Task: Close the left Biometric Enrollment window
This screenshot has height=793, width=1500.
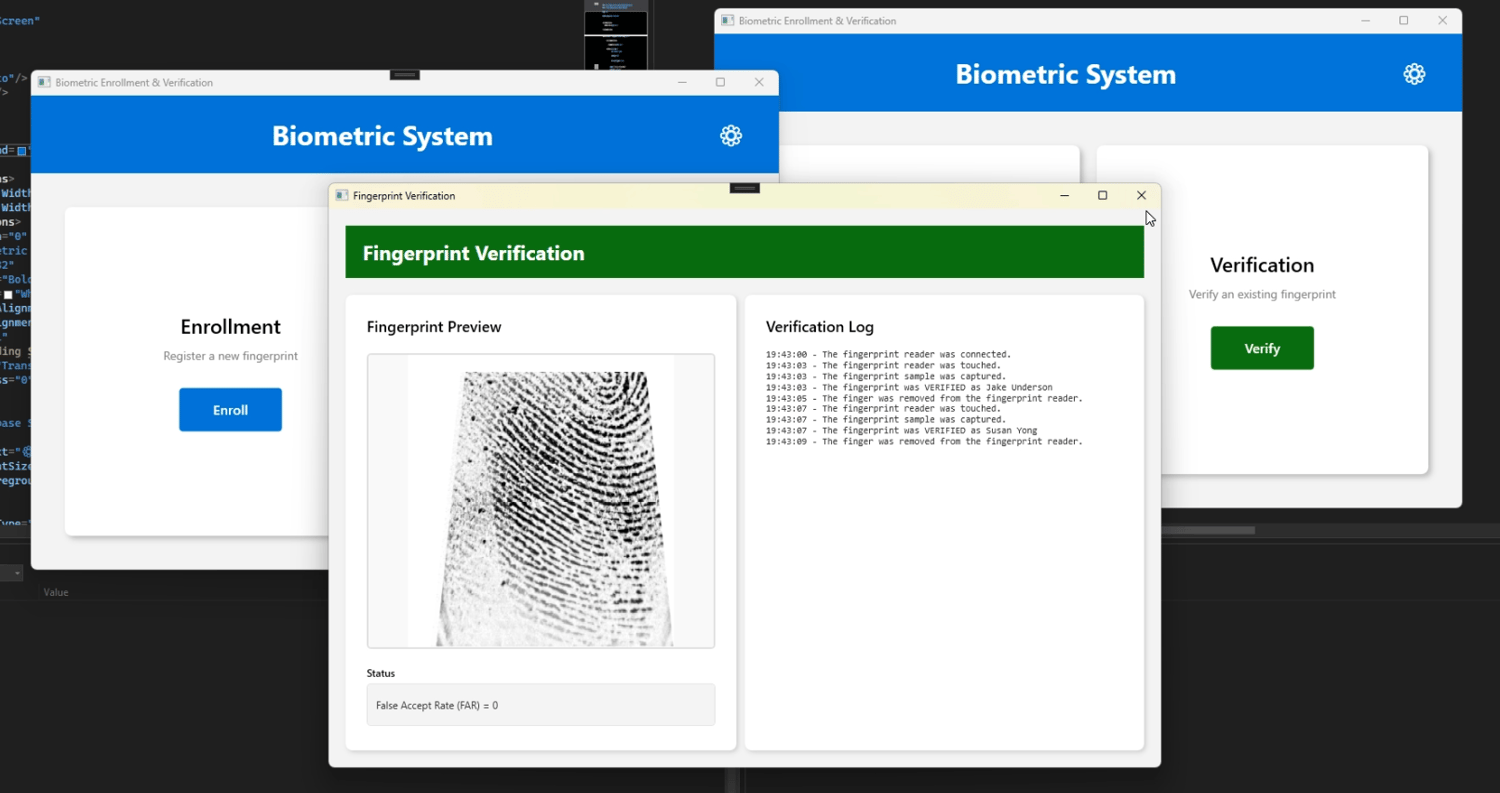Action: point(759,82)
